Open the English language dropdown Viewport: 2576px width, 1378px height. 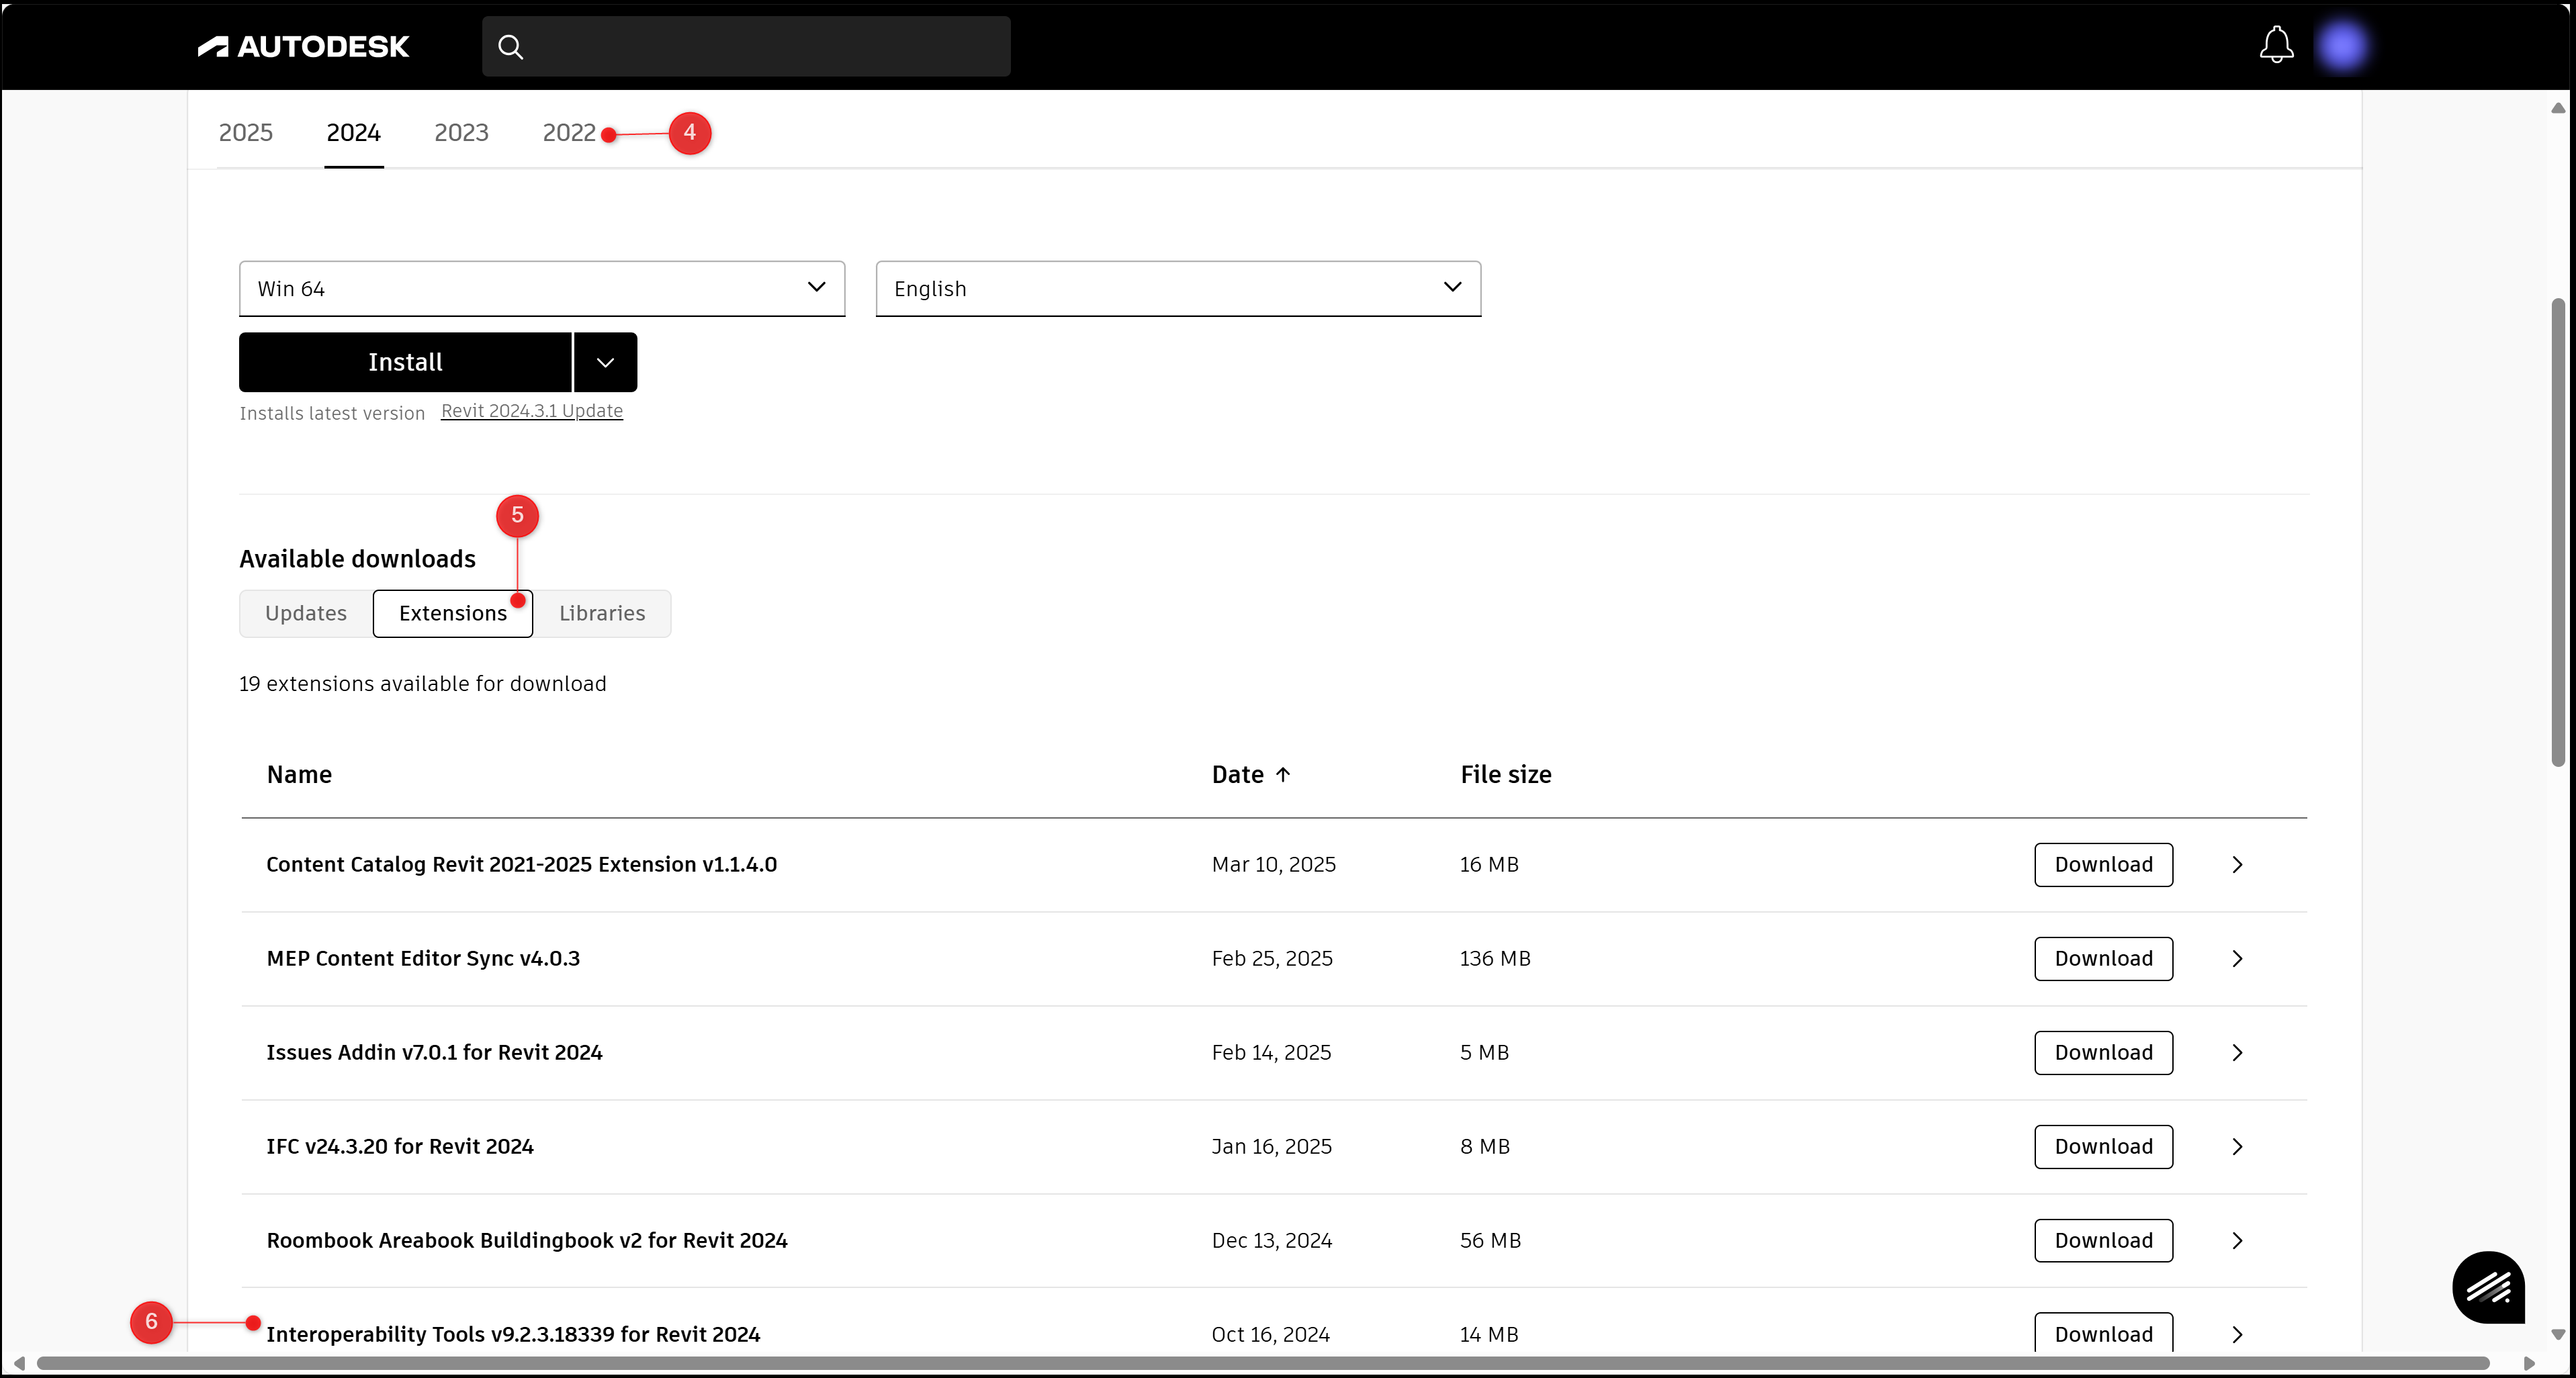[1177, 288]
